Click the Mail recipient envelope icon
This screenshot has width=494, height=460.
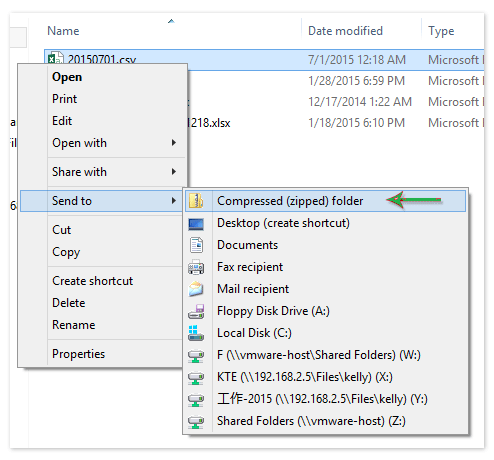(x=196, y=289)
